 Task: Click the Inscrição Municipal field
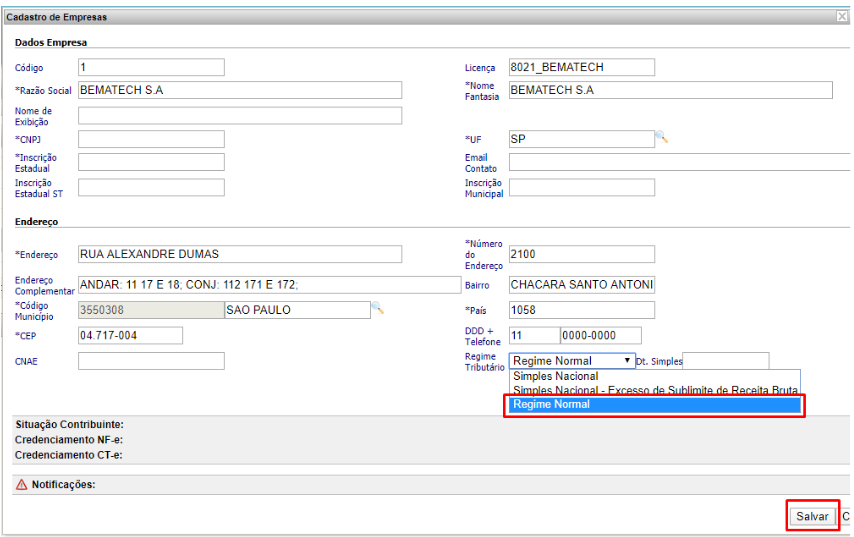pos(582,187)
